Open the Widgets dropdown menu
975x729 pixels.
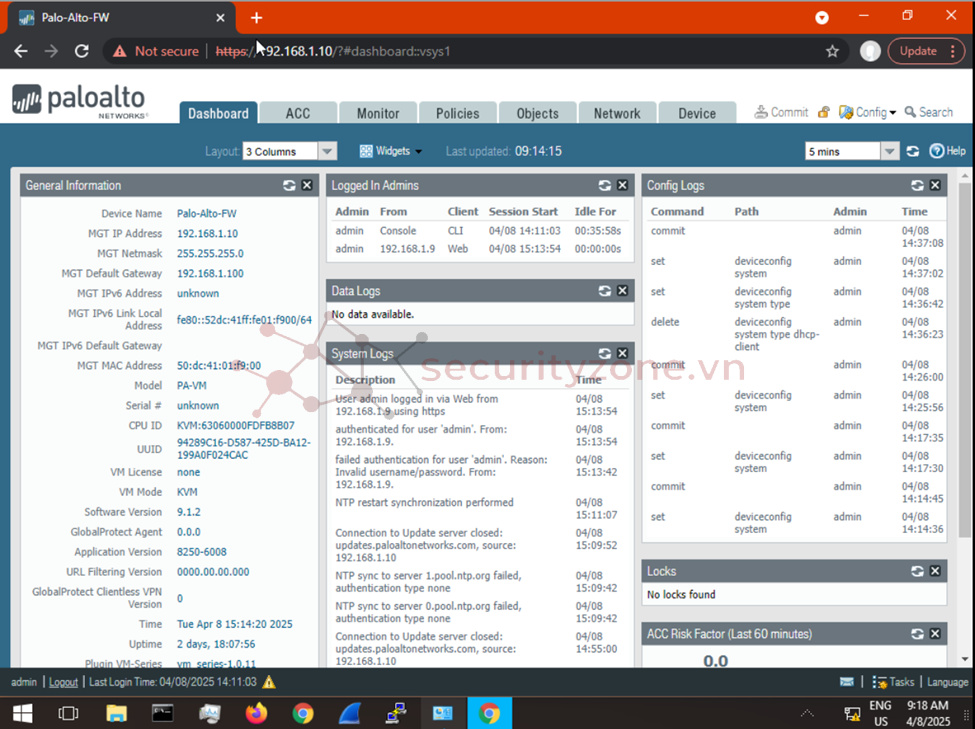pyautogui.click(x=391, y=151)
